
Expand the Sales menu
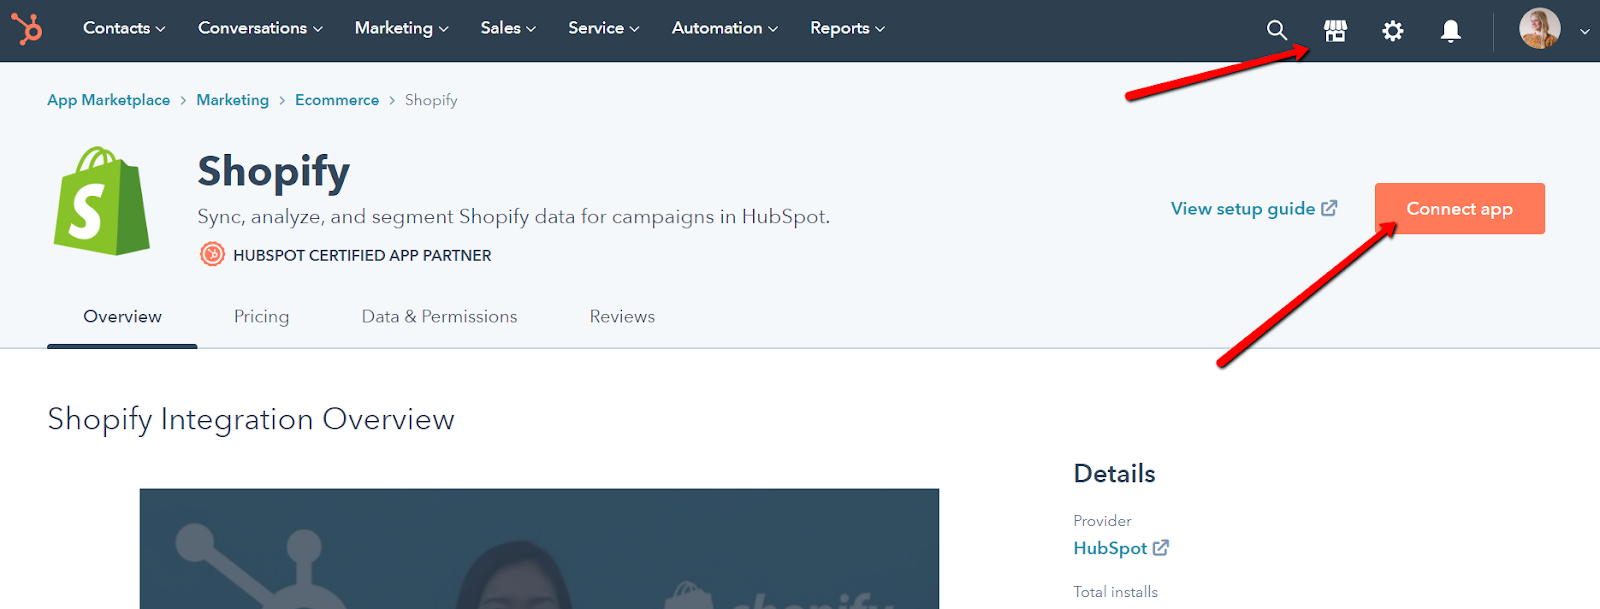pyautogui.click(x=508, y=28)
